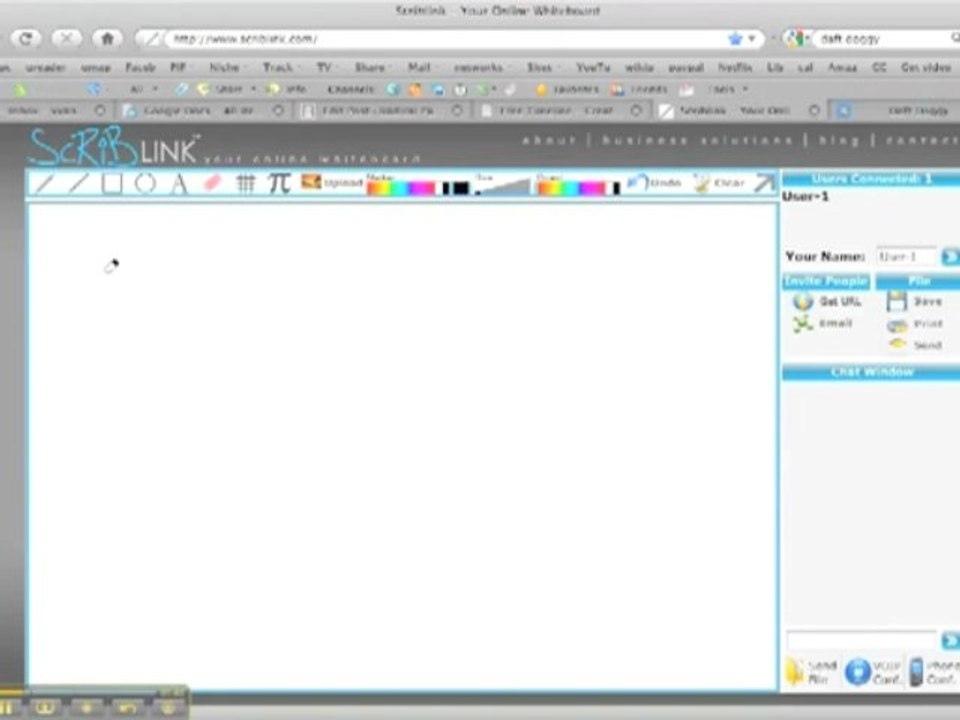Click the 'Get video' bookmark

coord(926,67)
